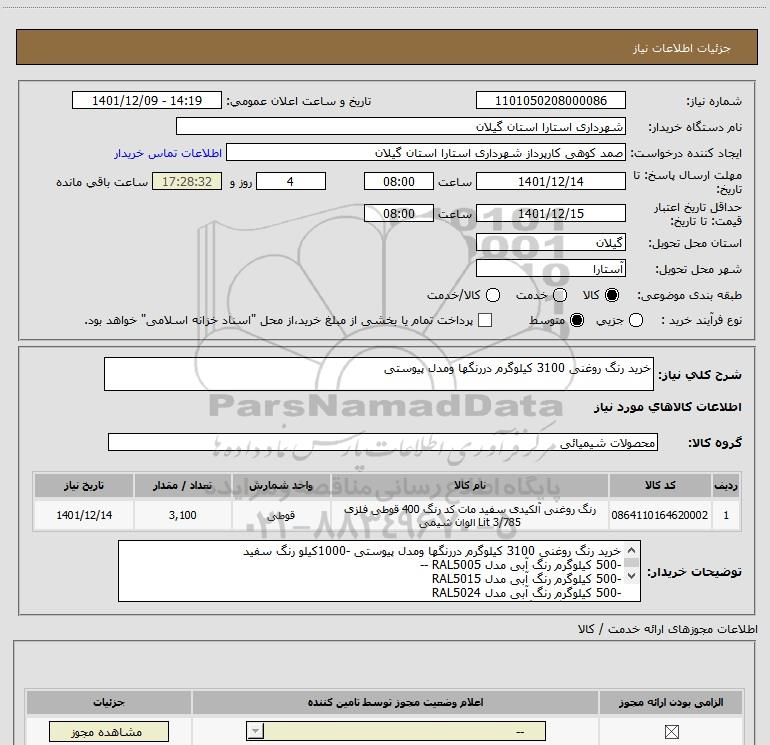Screen dimensions: 770x745
Task: Open the permit status dropdown arrow
Action: 255,731
